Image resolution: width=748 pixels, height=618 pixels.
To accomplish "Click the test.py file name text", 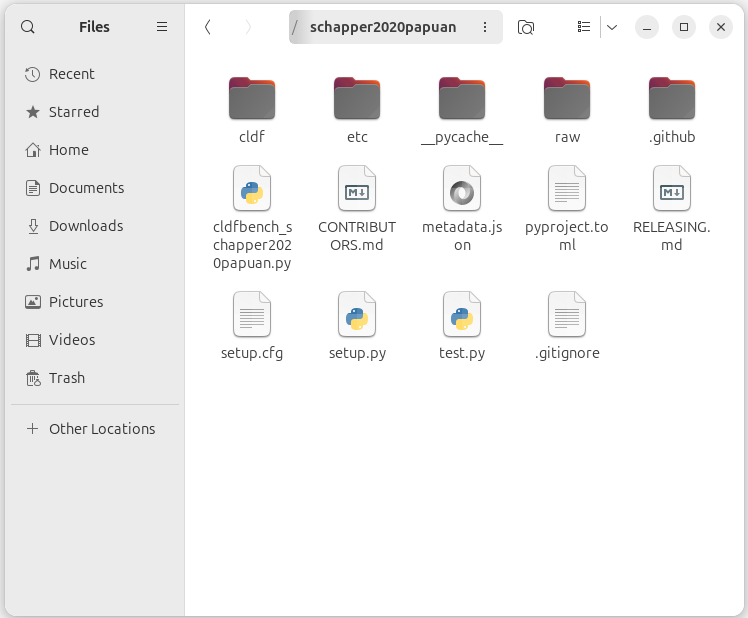I will [x=462, y=353].
